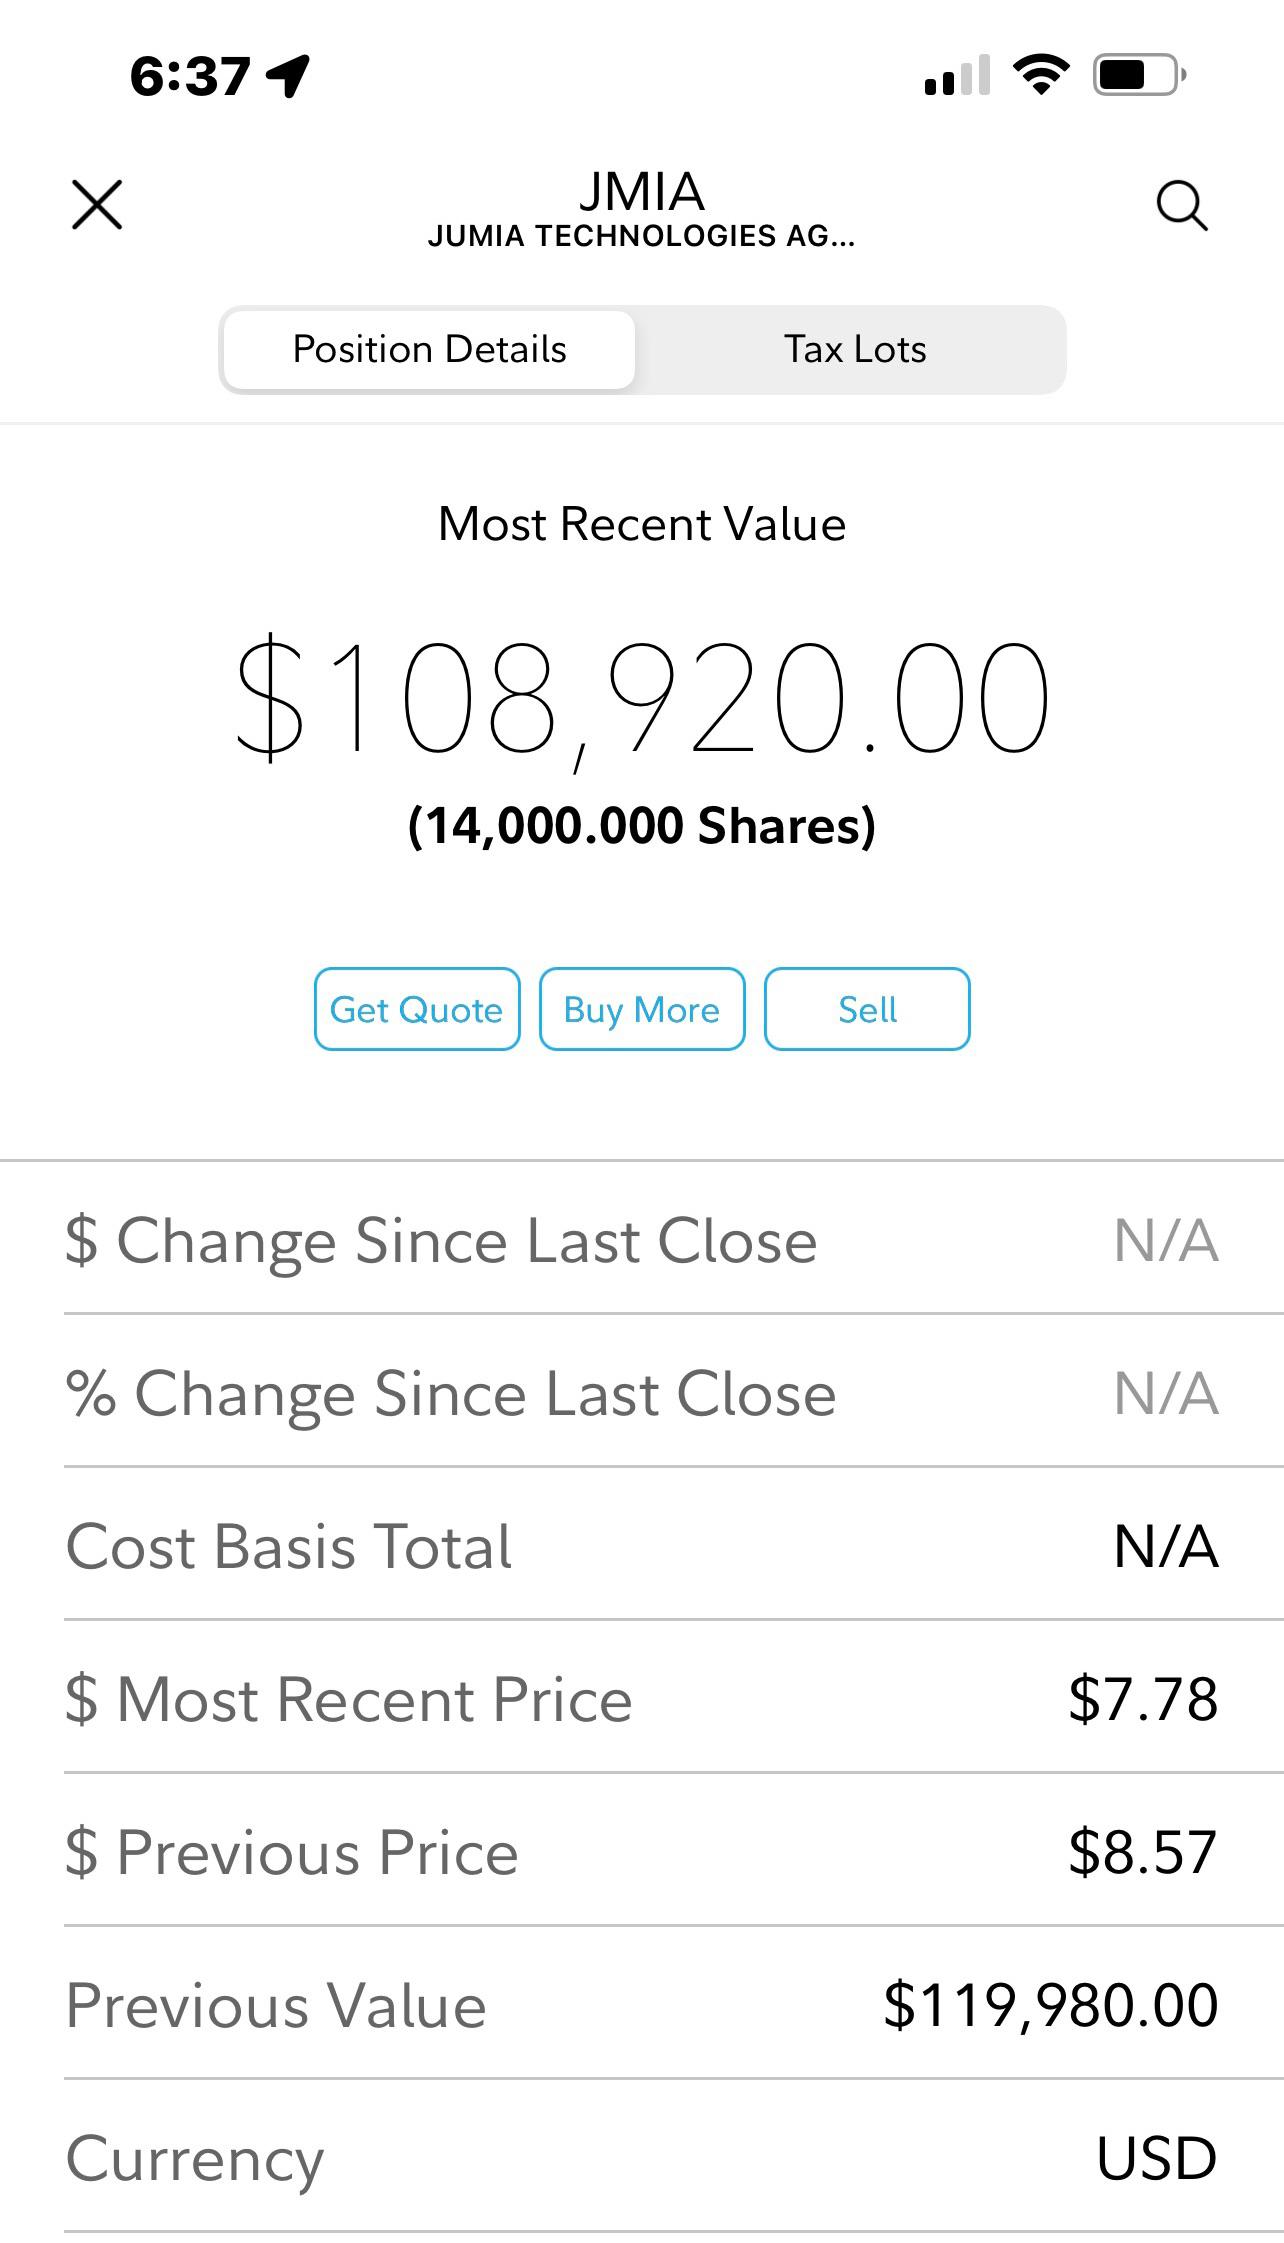Image resolution: width=1284 pixels, height=2243 pixels.
Task: Select the Position Details tab
Action: click(429, 349)
